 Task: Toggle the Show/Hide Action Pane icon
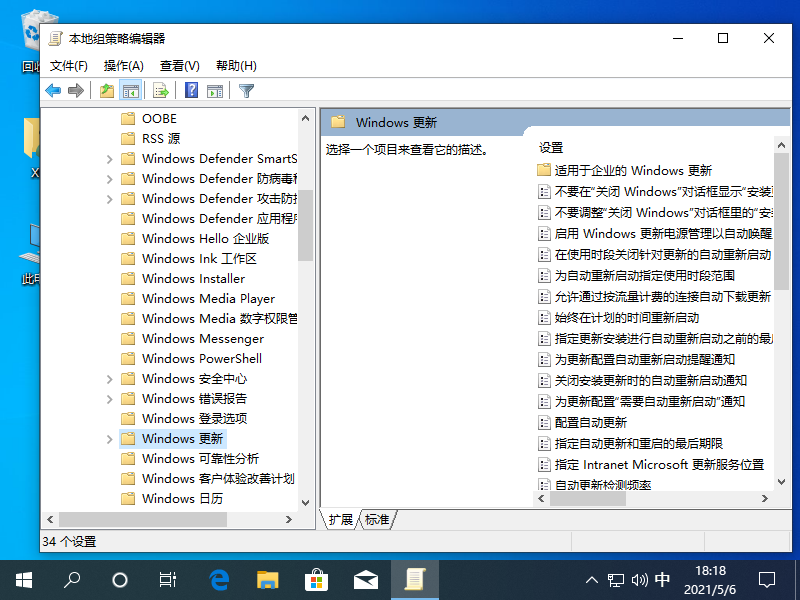[214, 91]
